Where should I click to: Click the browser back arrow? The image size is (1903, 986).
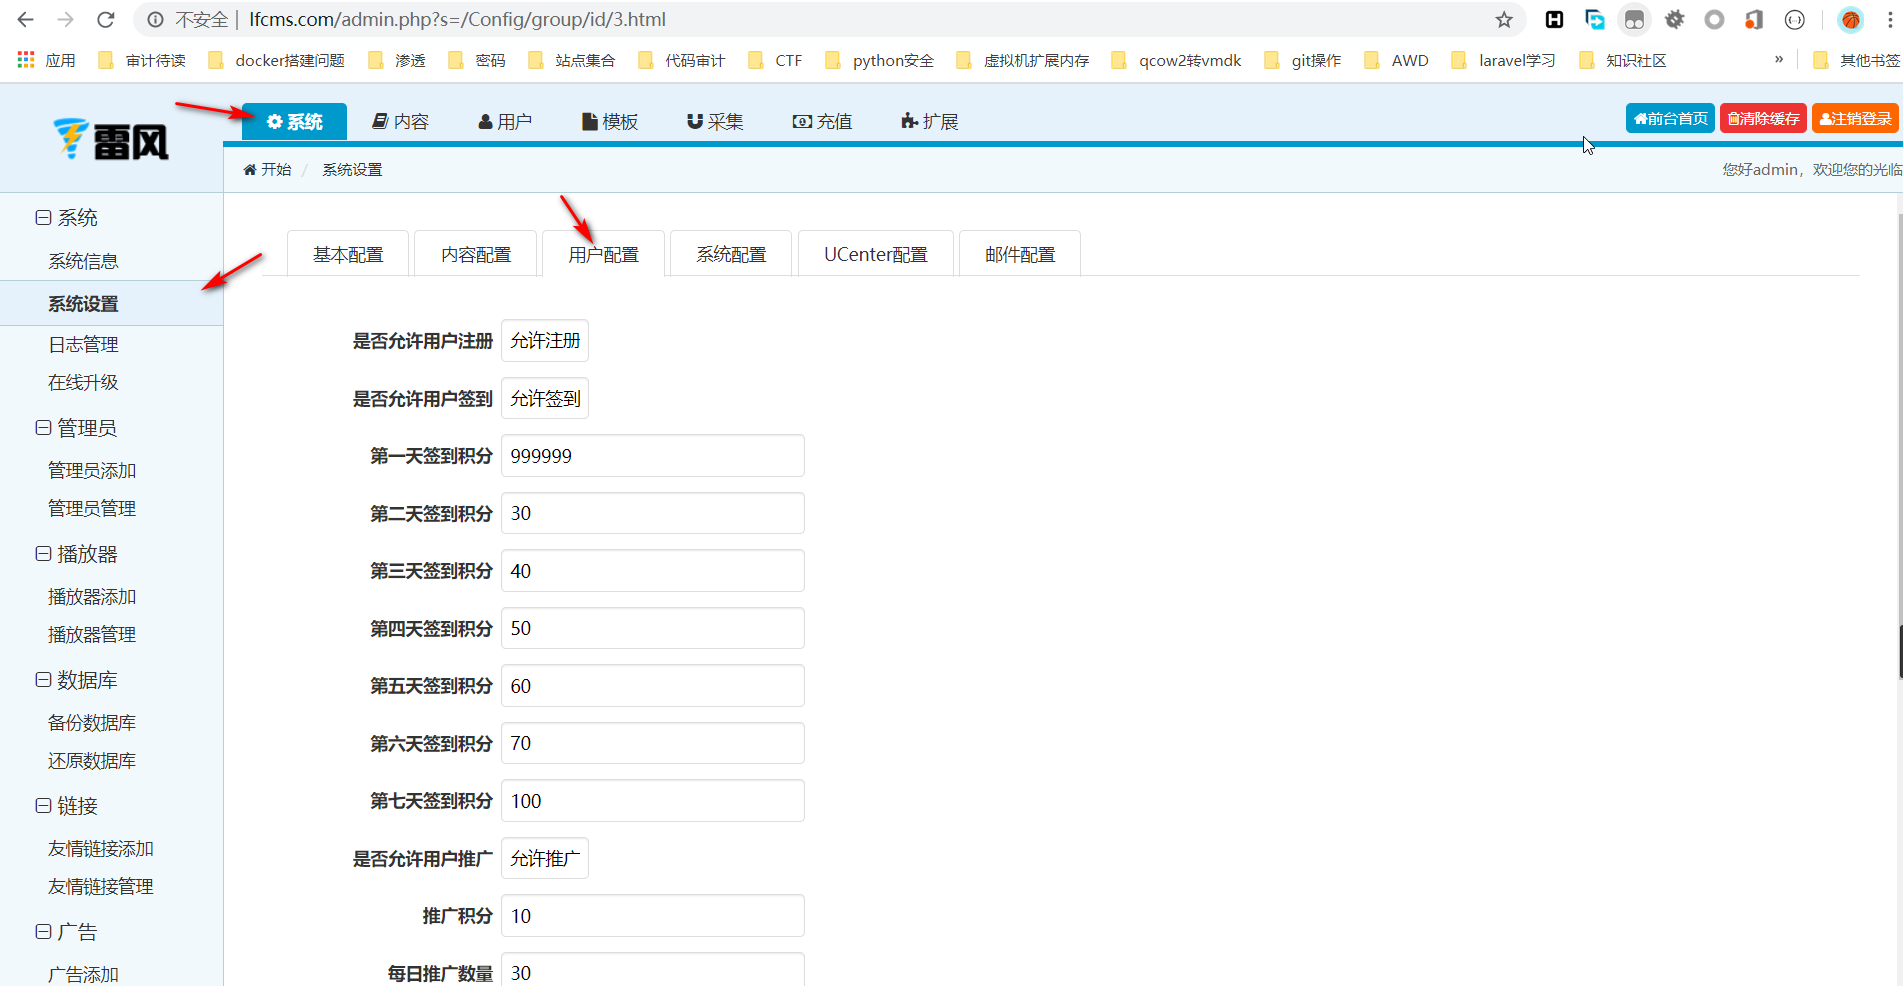click(26, 20)
